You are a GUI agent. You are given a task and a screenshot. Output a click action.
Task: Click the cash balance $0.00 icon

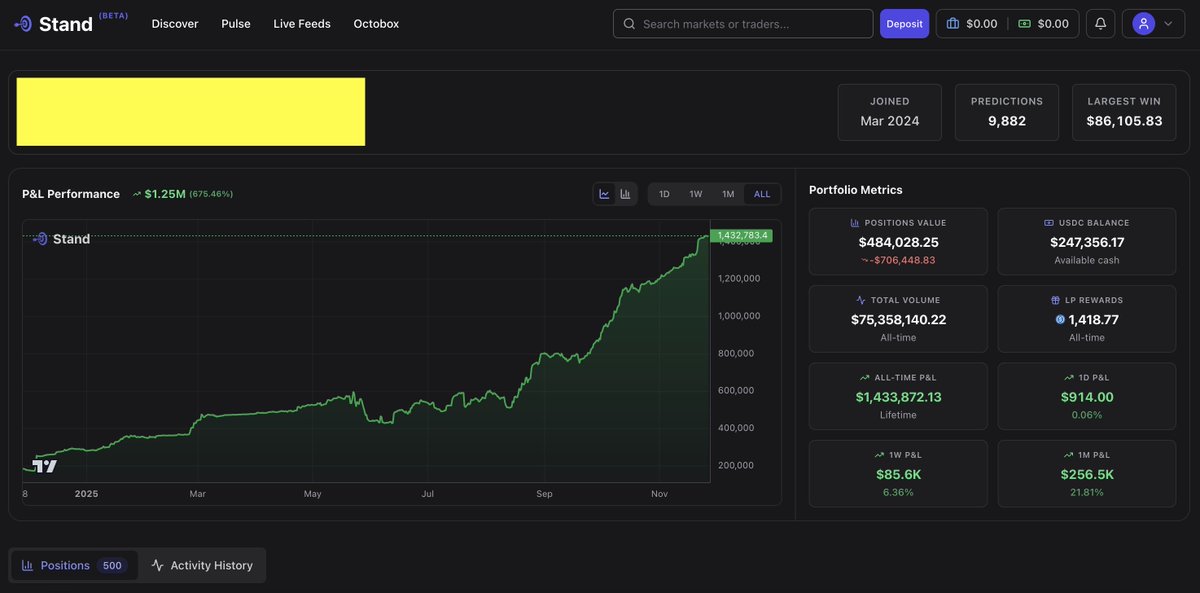pyautogui.click(x=1025, y=24)
